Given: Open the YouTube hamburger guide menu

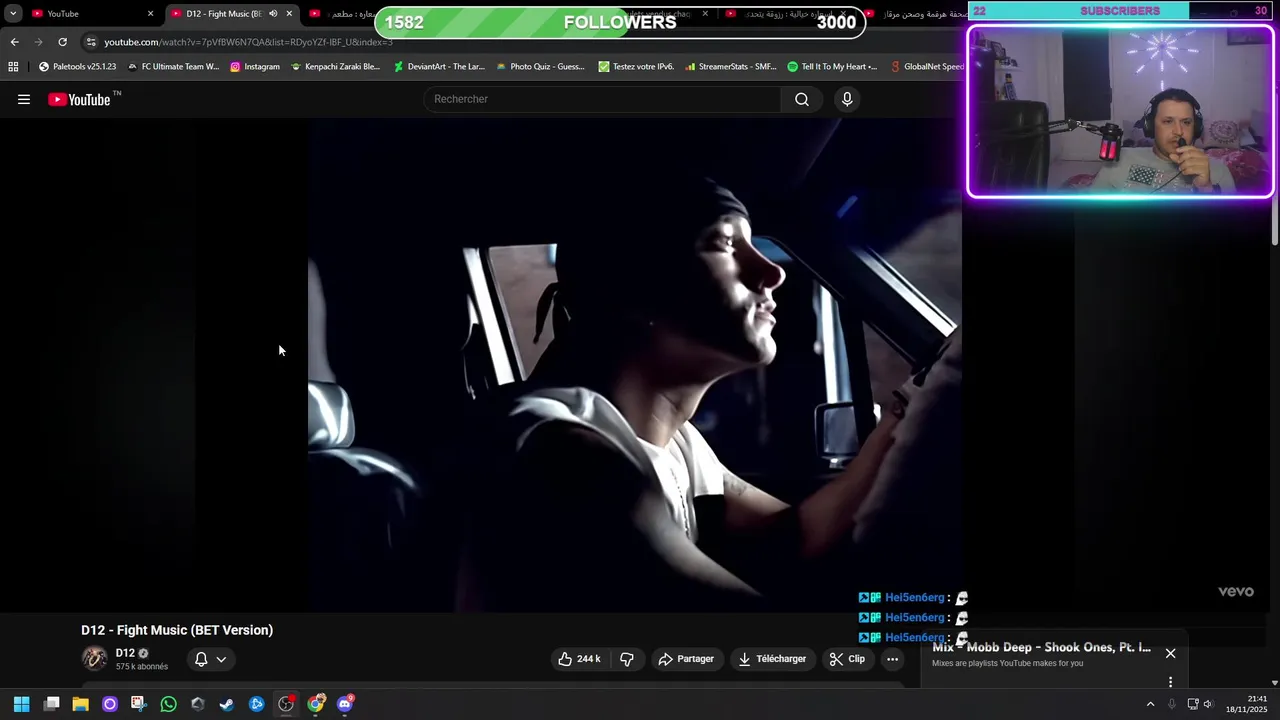Looking at the screenshot, I should point(24,99).
